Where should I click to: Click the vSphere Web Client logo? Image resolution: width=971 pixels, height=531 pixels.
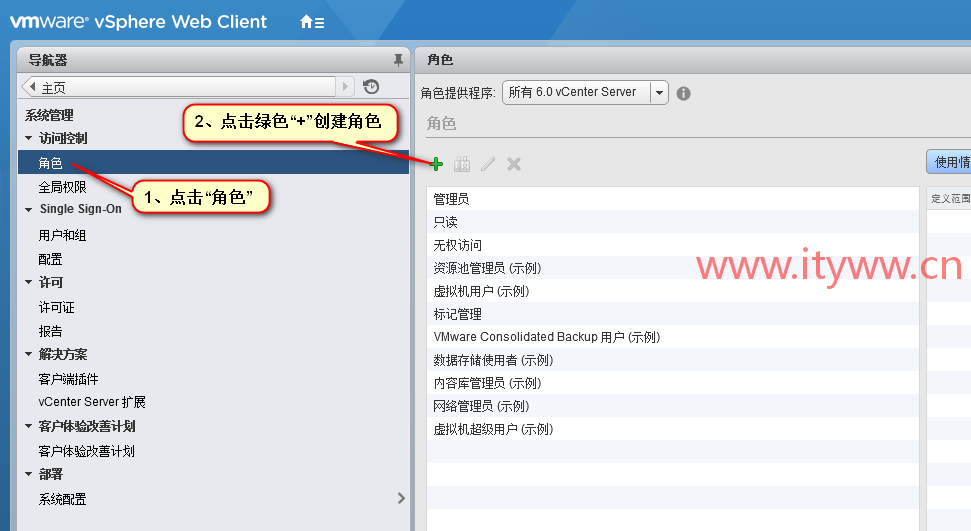(139, 22)
